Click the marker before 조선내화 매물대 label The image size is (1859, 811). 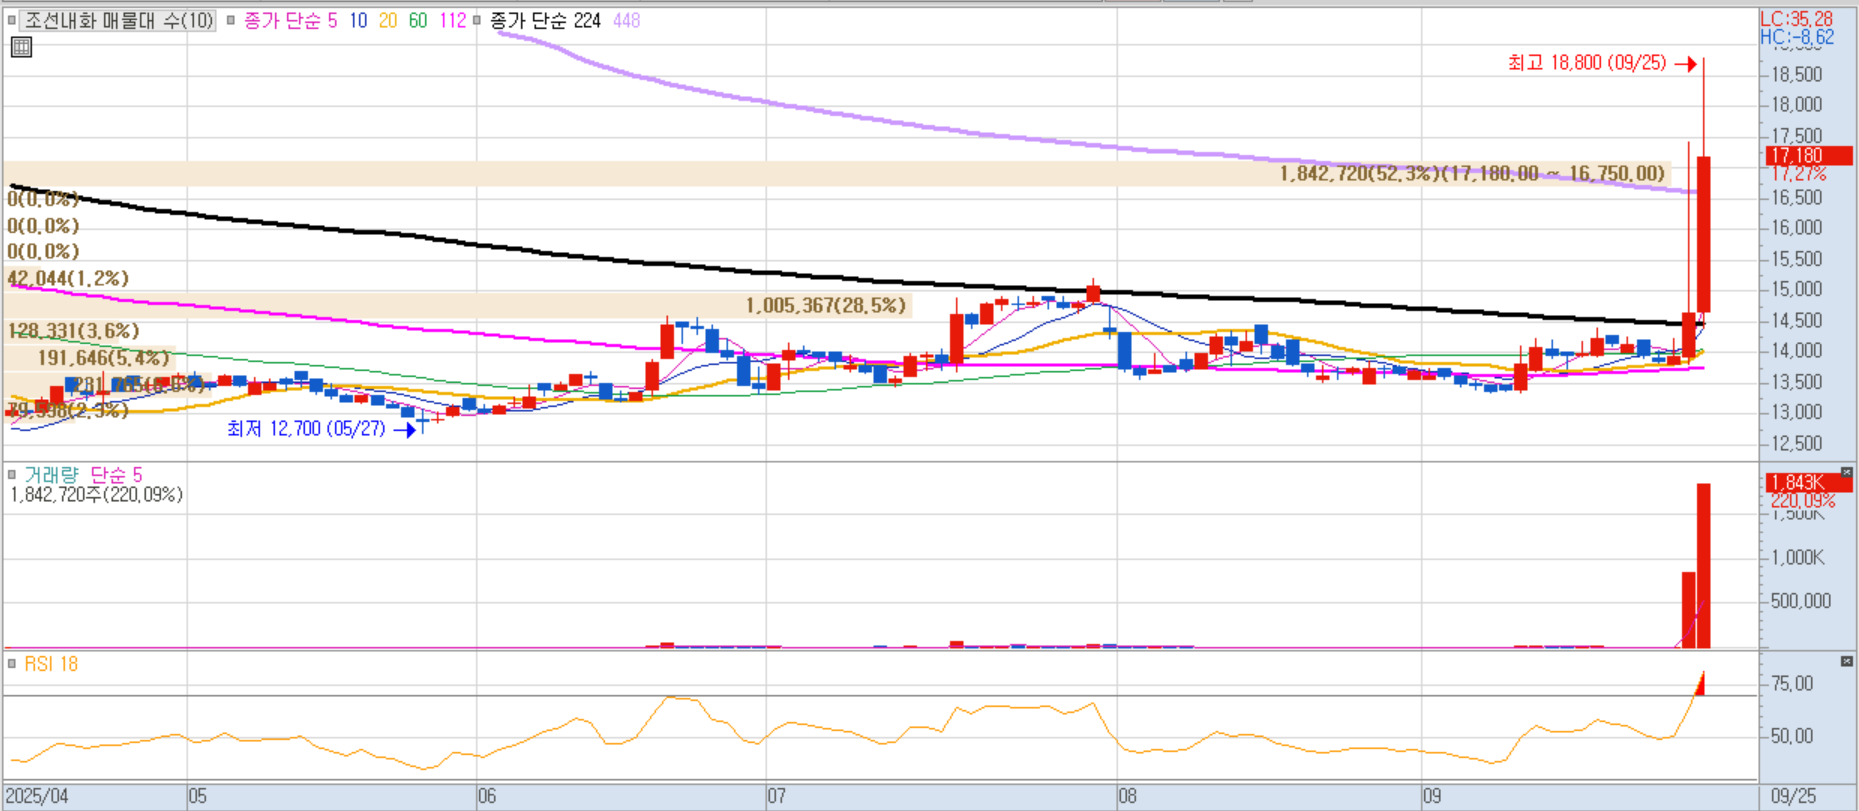12,20
